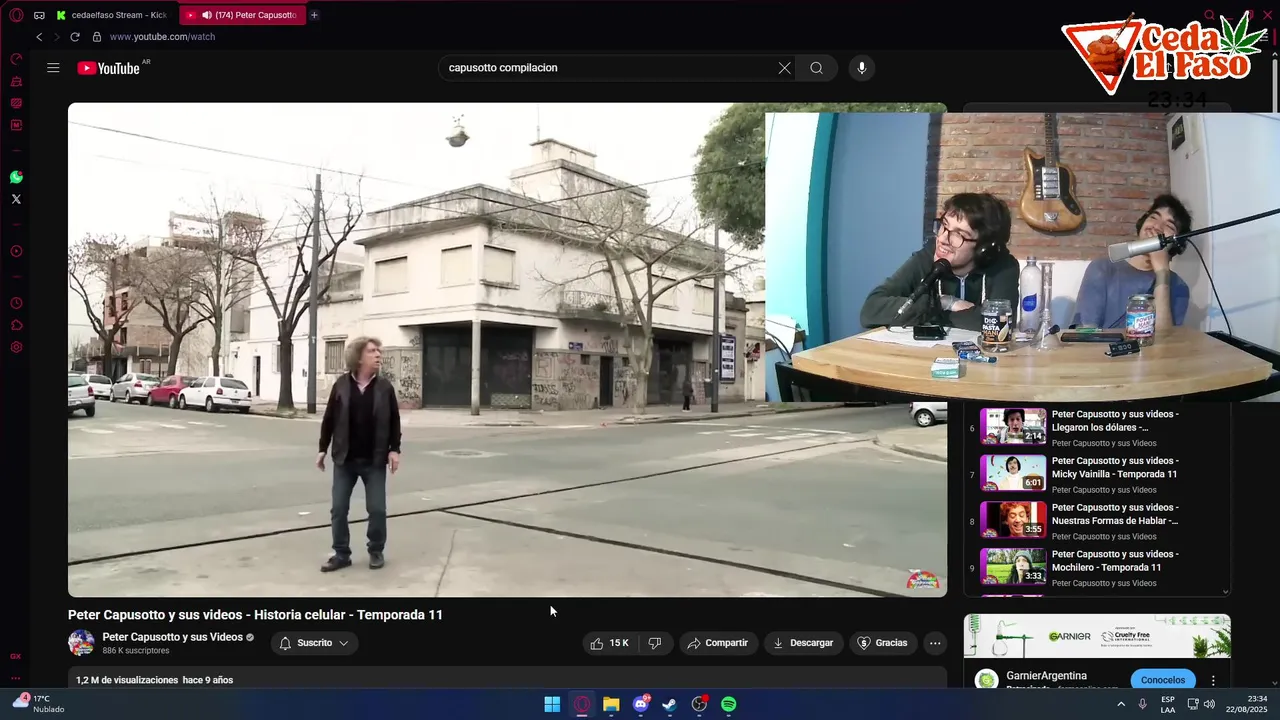Start voice search with microphone icon
Screen dimensions: 1280x720
[x=862, y=68]
